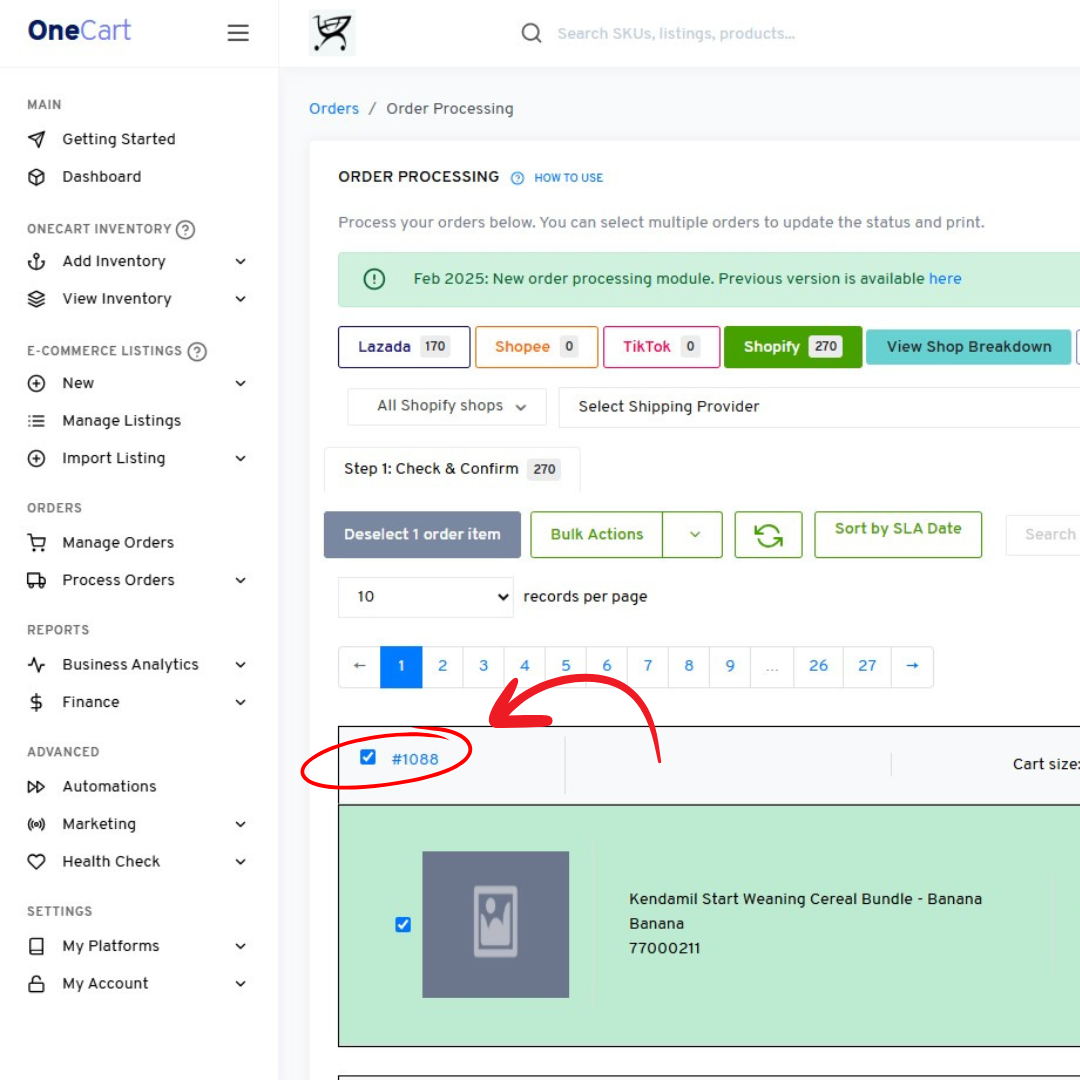The image size is (1080, 1080).
Task: Expand the New listings submenu chevron
Action: pyautogui.click(x=240, y=383)
